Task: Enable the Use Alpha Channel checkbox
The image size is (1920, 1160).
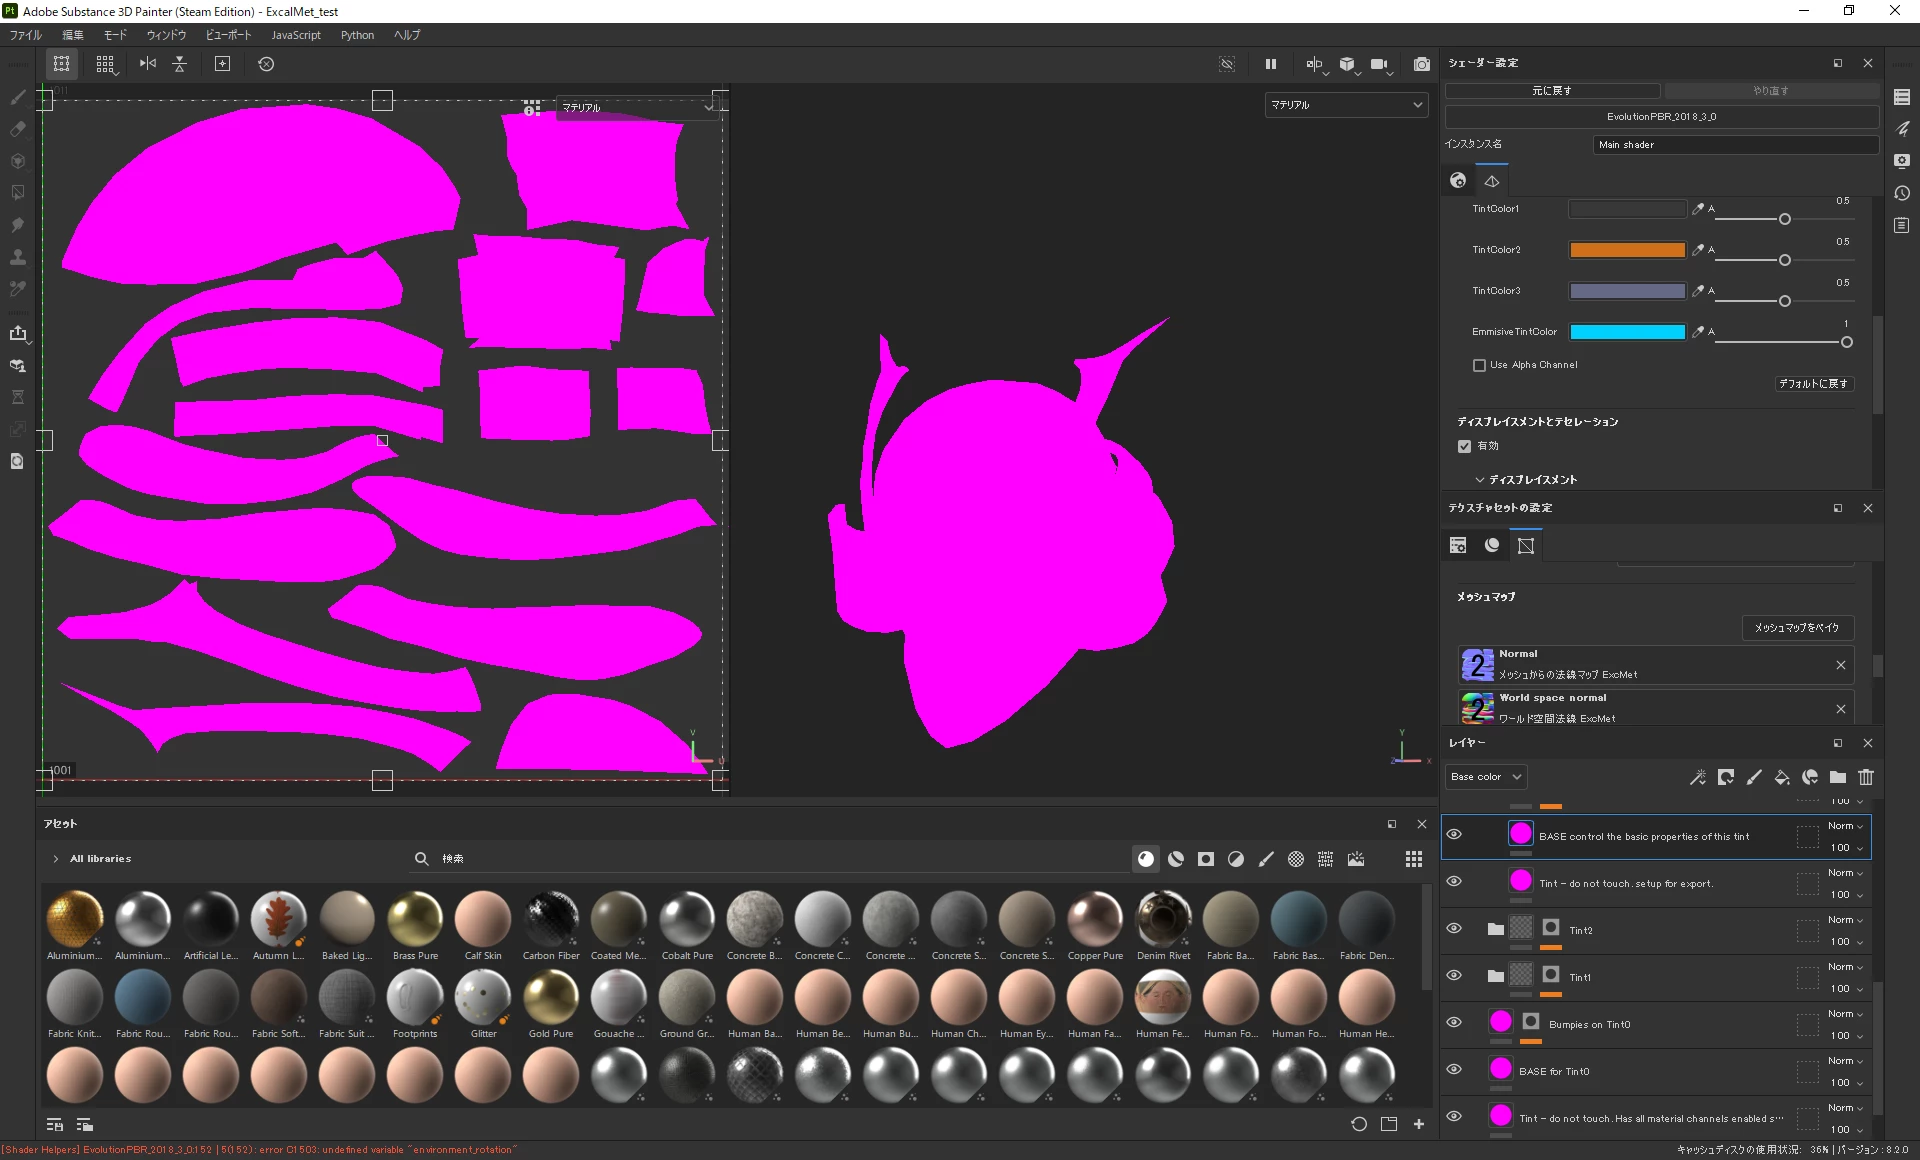Action: coord(1479,365)
